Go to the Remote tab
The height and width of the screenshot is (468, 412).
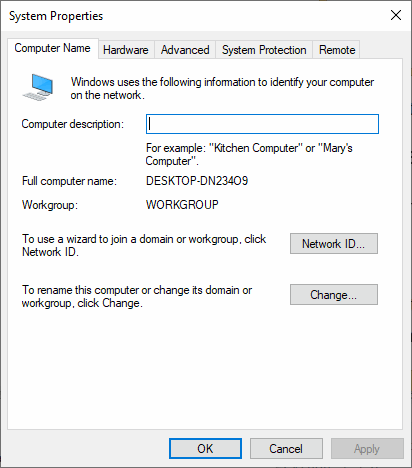pos(337,50)
